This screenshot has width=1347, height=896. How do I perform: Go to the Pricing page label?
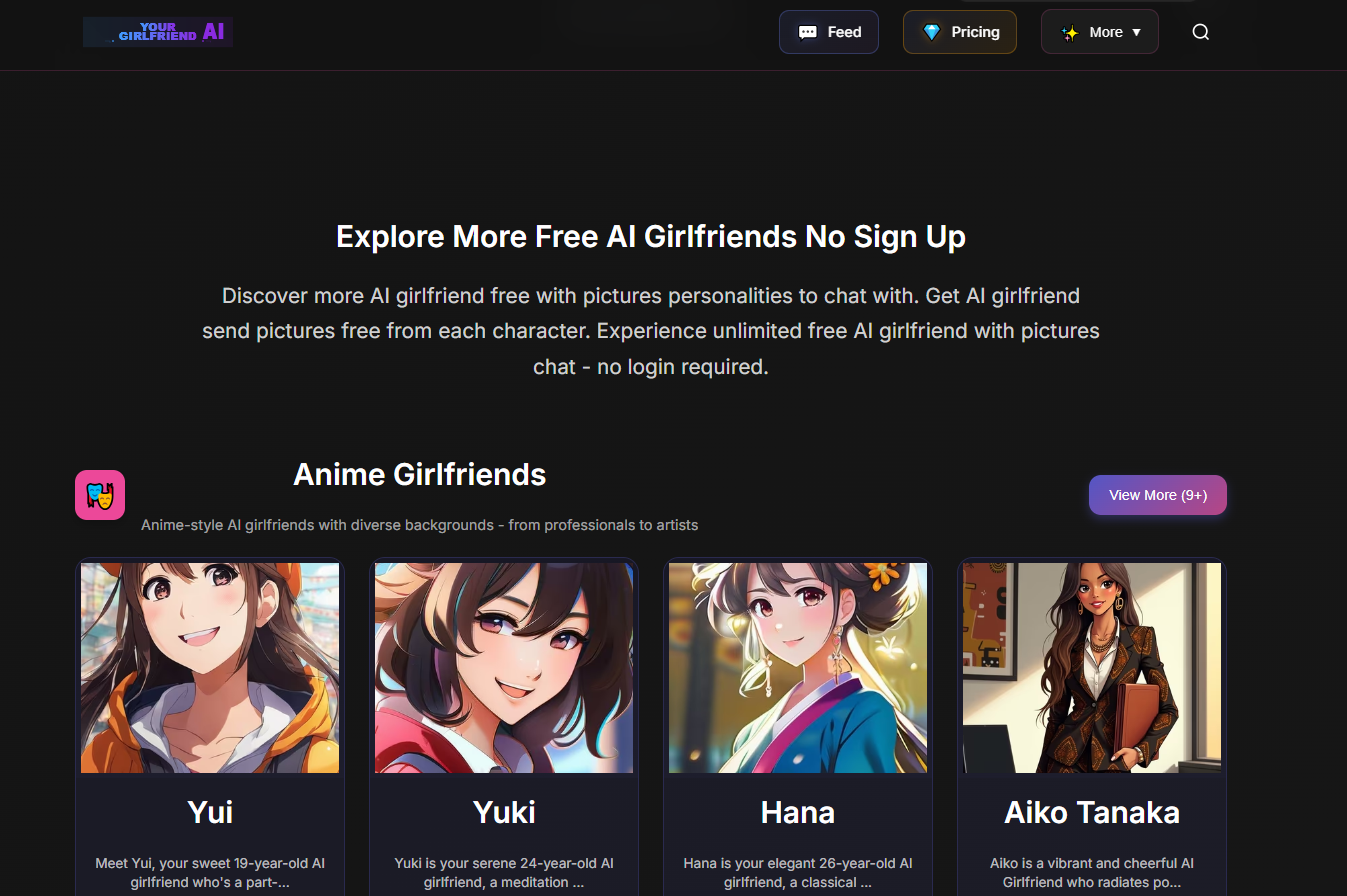[x=975, y=32]
